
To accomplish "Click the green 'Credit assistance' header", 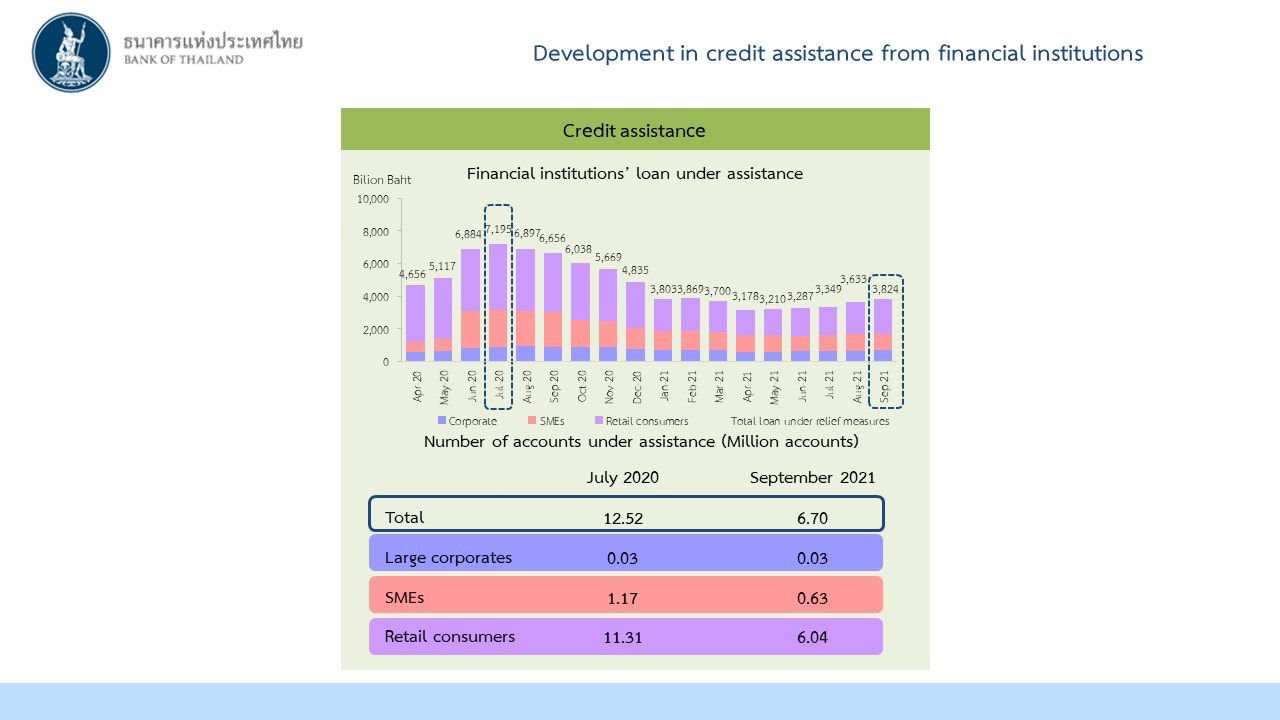I will pos(635,129).
